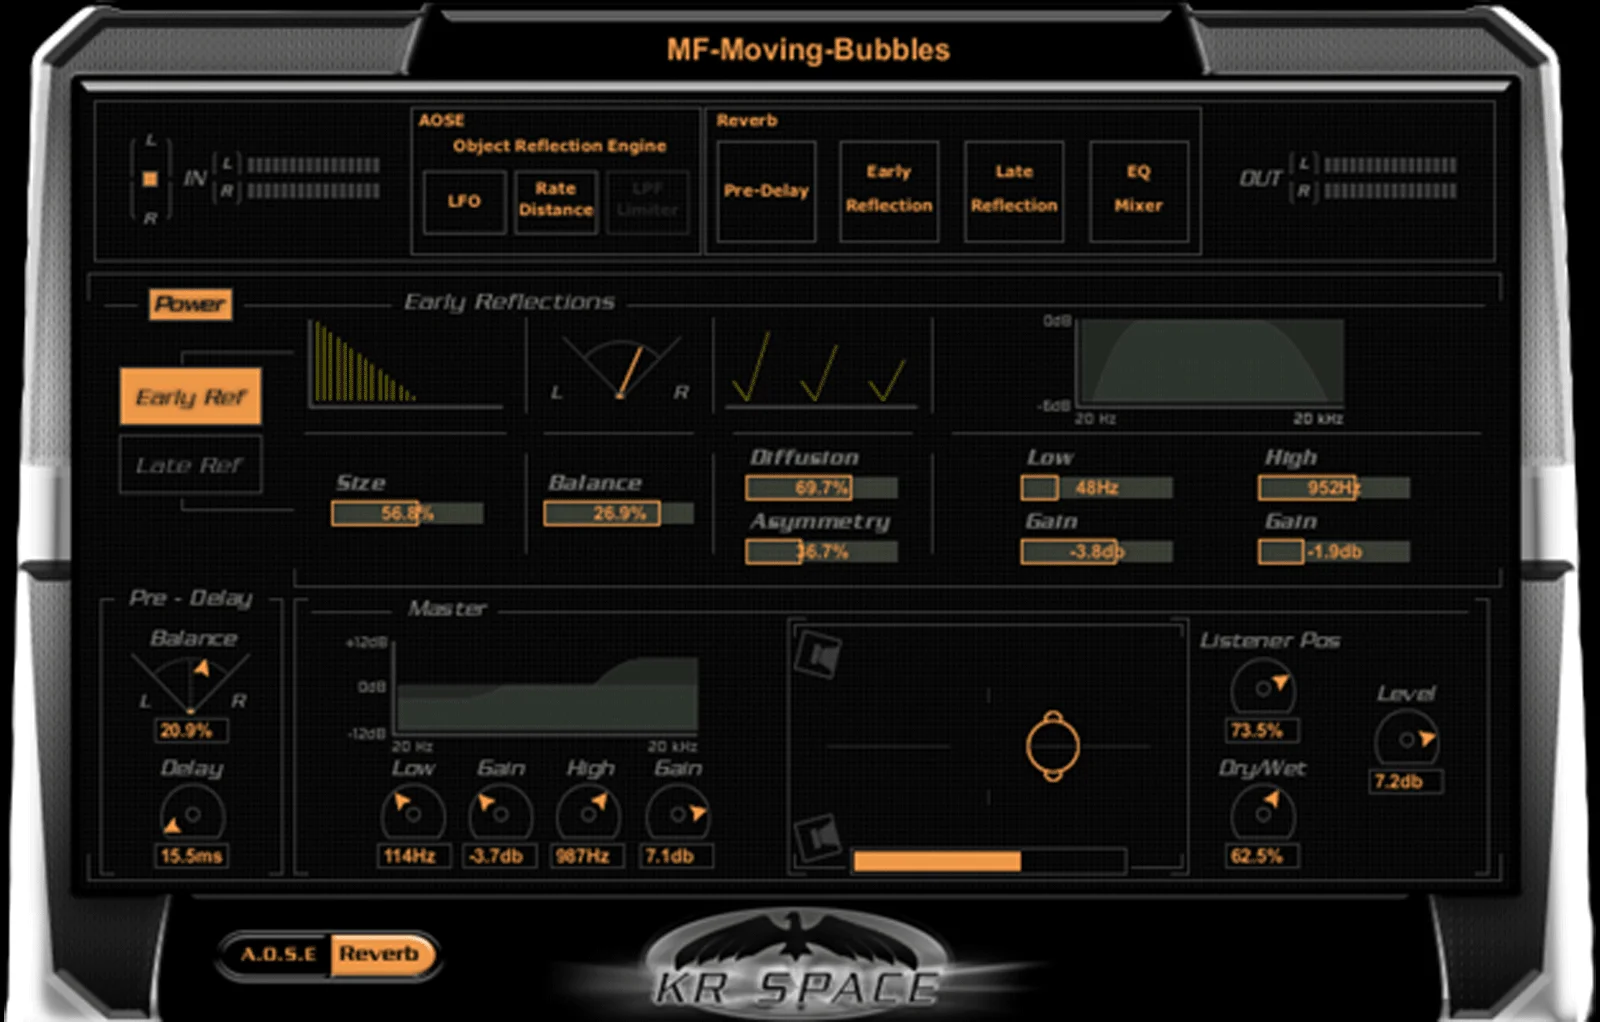Click the Listener Pos knob

pos(1263,689)
